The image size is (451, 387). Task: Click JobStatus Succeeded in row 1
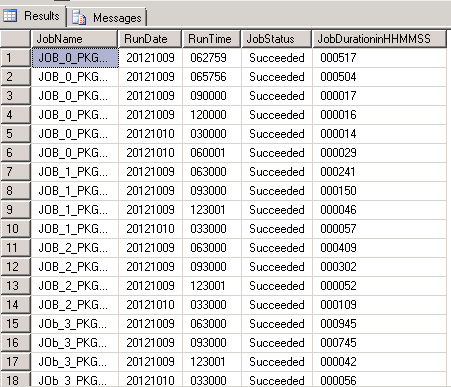click(277, 58)
